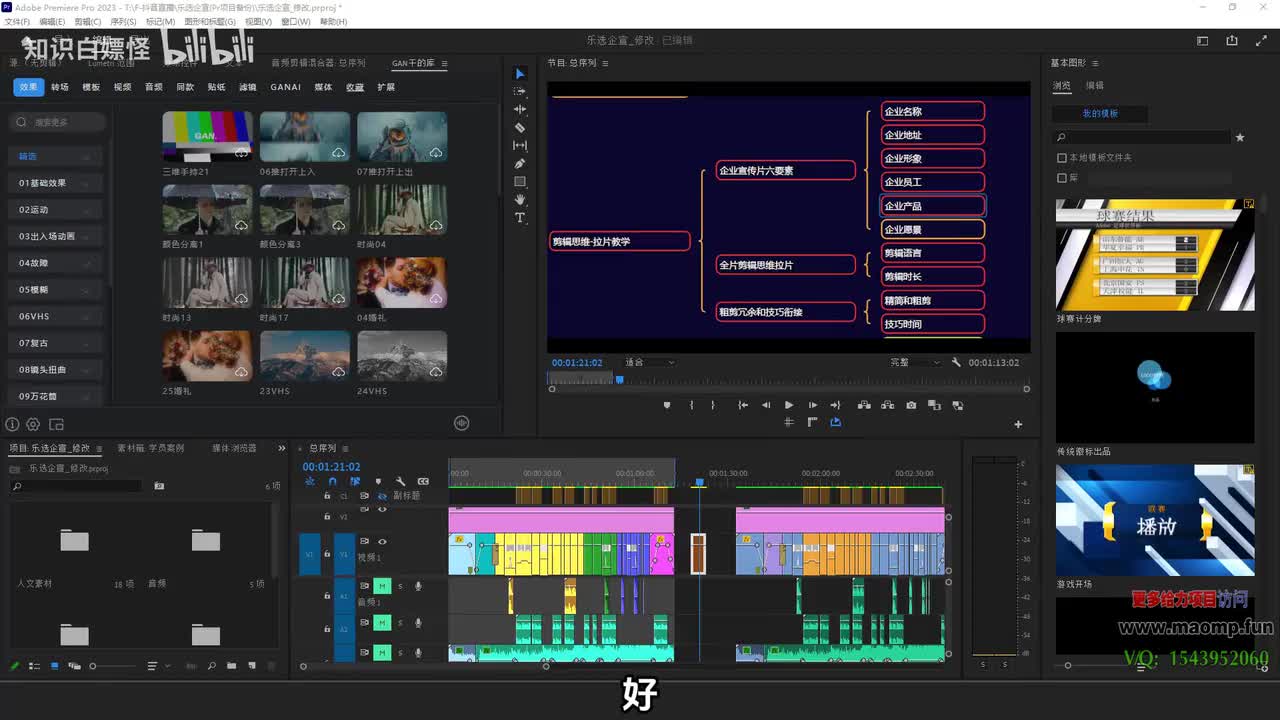Select the Pen tool
This screenshot has height=720, width=1280.
point(520,164)
